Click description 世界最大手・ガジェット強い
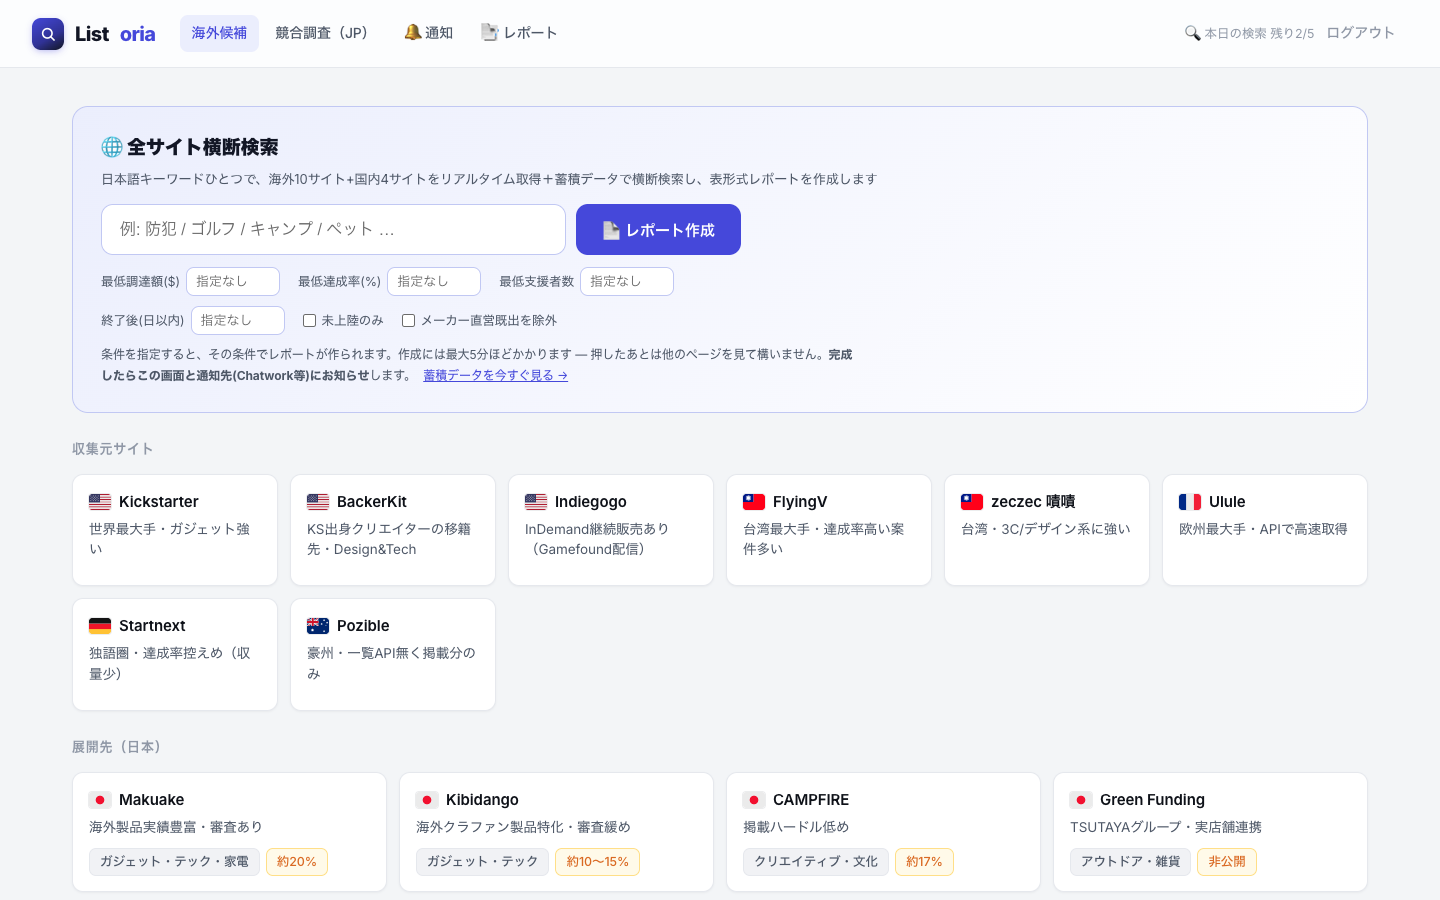The height and width of the screenshot is (900, 1440). 169,539
